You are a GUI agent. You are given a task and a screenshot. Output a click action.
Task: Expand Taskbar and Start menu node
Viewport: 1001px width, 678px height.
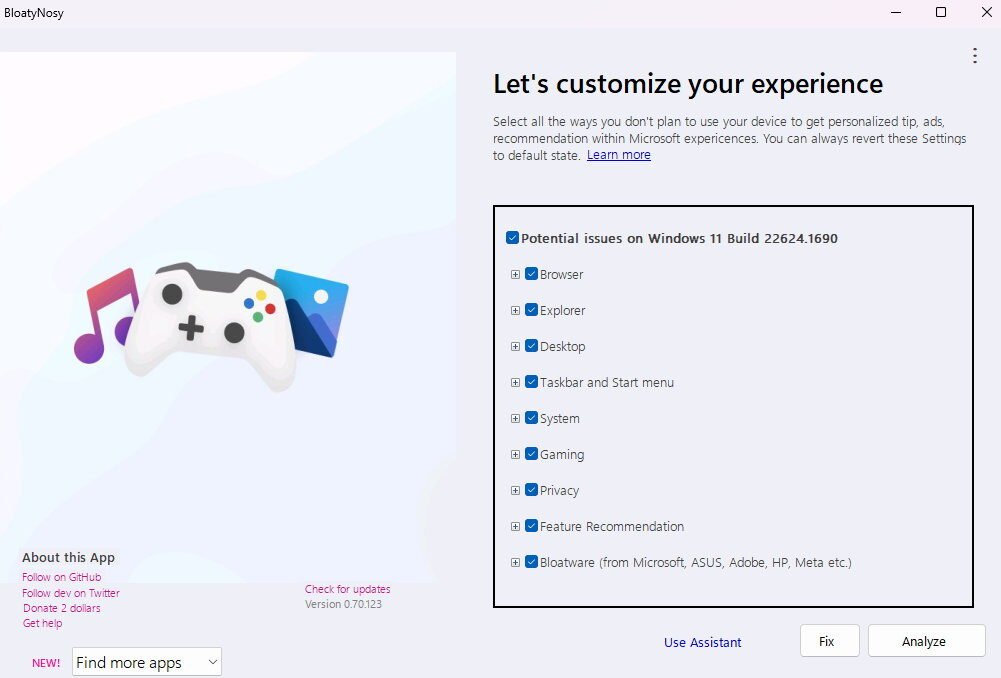515,382
